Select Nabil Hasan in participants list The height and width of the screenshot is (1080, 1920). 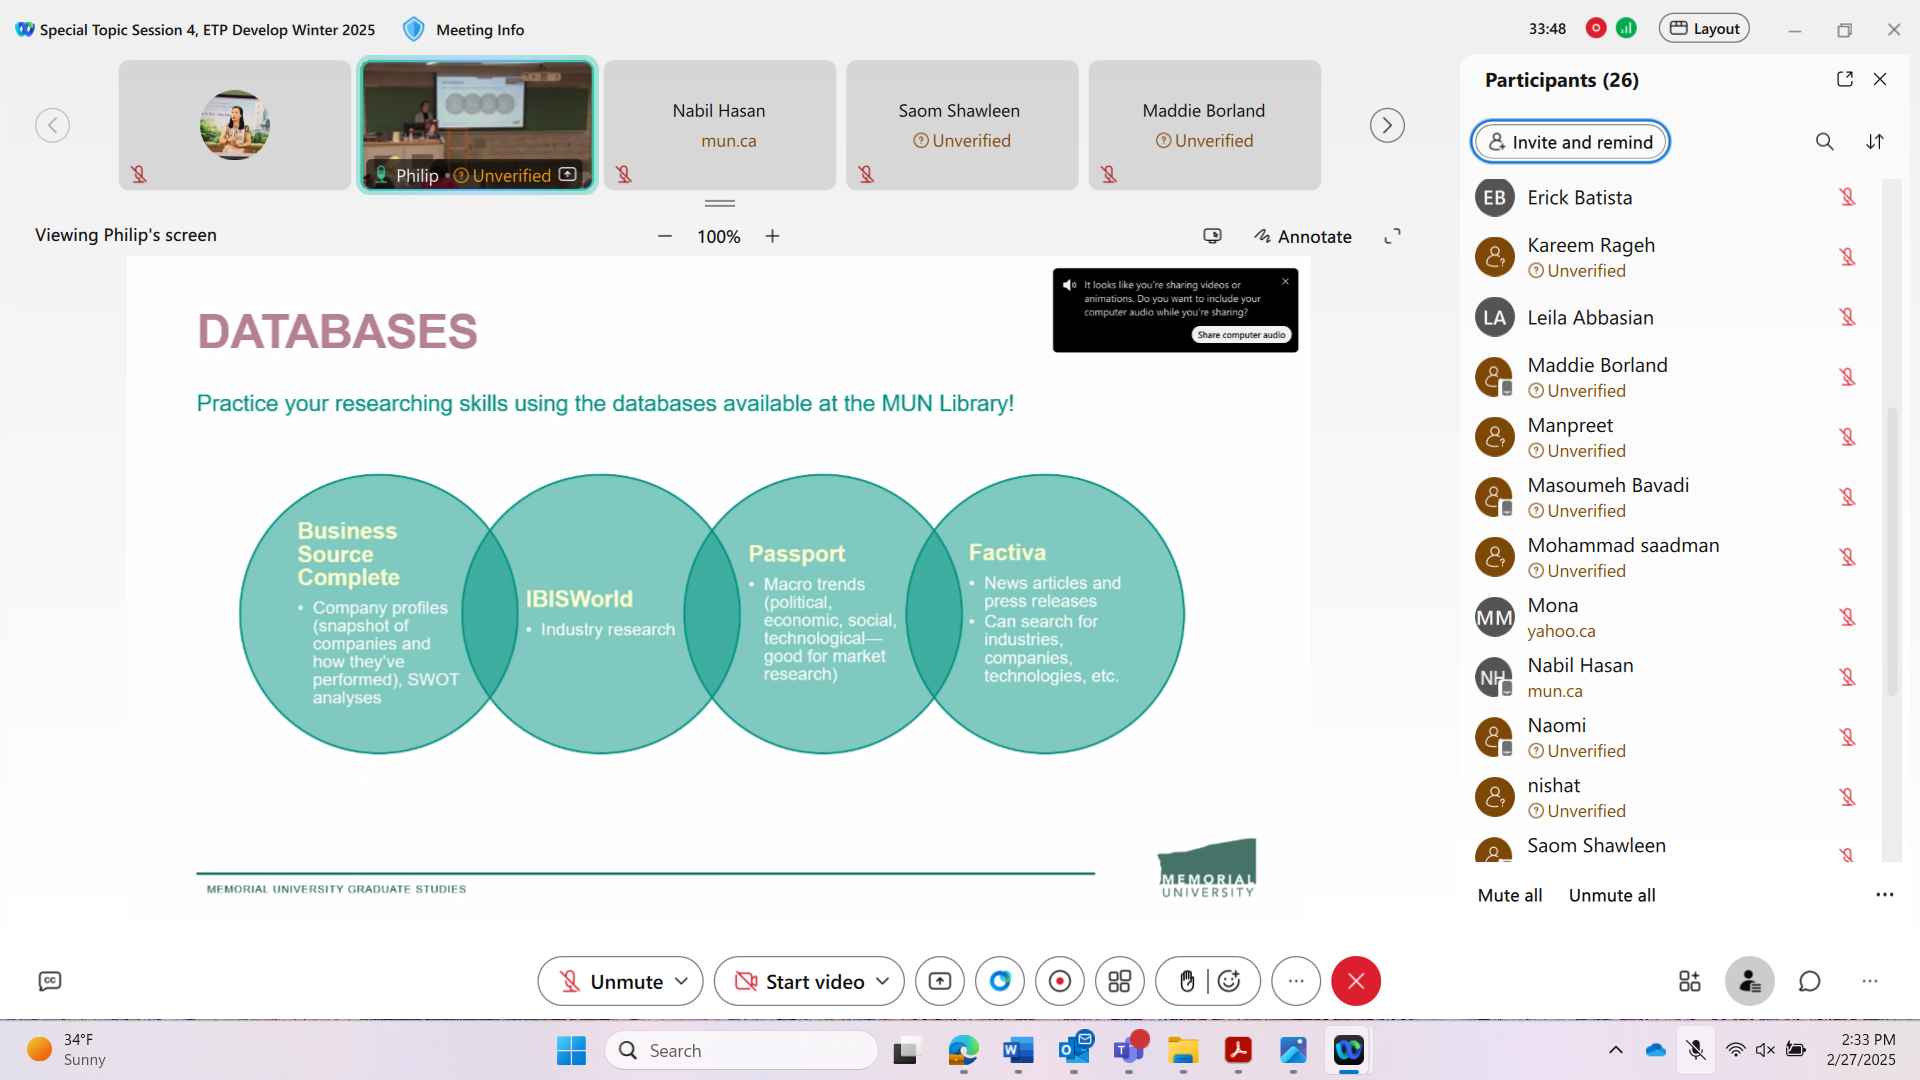pyautogui.click(x=1670, y=677)
